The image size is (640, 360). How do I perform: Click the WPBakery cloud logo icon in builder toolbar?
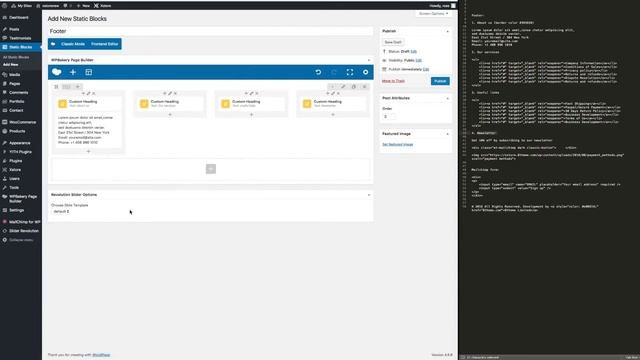(56, 72)
